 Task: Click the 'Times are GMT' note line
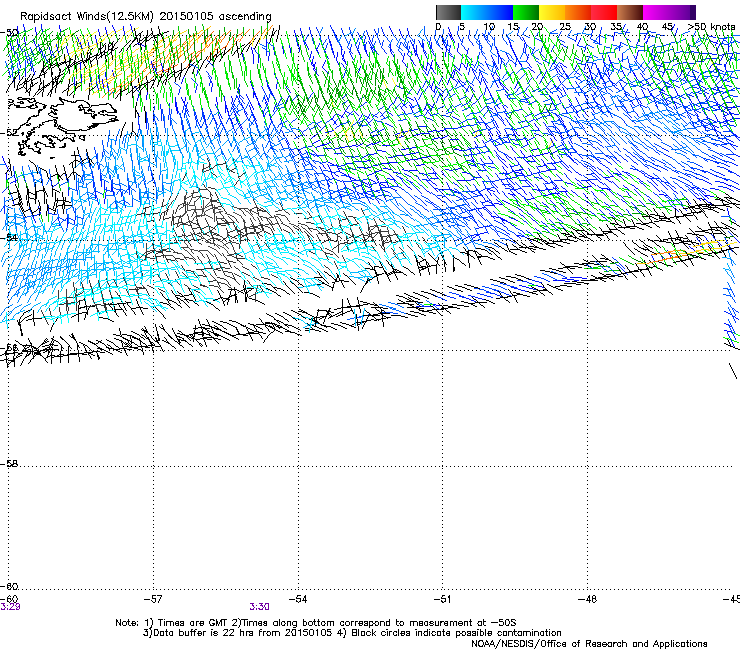pos(316,623)
